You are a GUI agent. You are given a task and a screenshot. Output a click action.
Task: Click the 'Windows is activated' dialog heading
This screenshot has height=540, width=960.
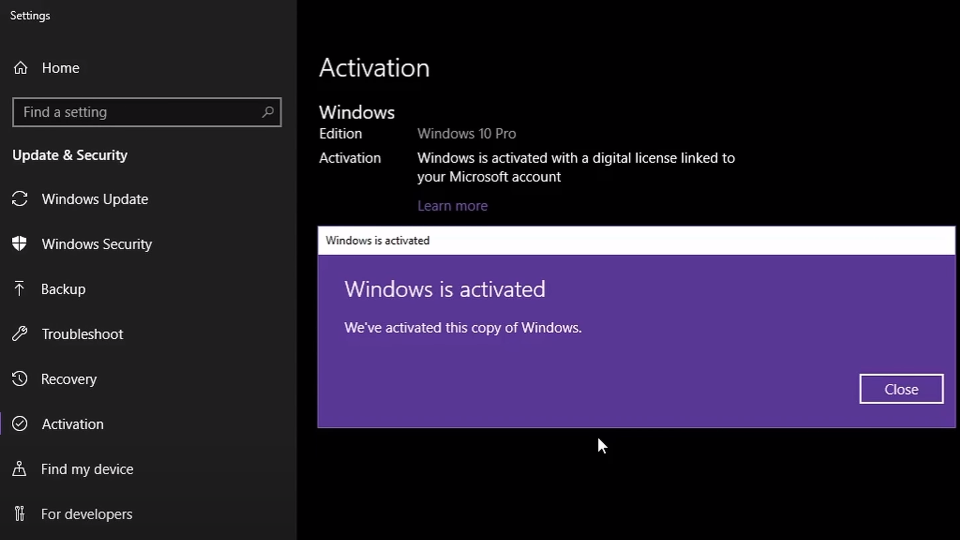[x=444, y=289]
